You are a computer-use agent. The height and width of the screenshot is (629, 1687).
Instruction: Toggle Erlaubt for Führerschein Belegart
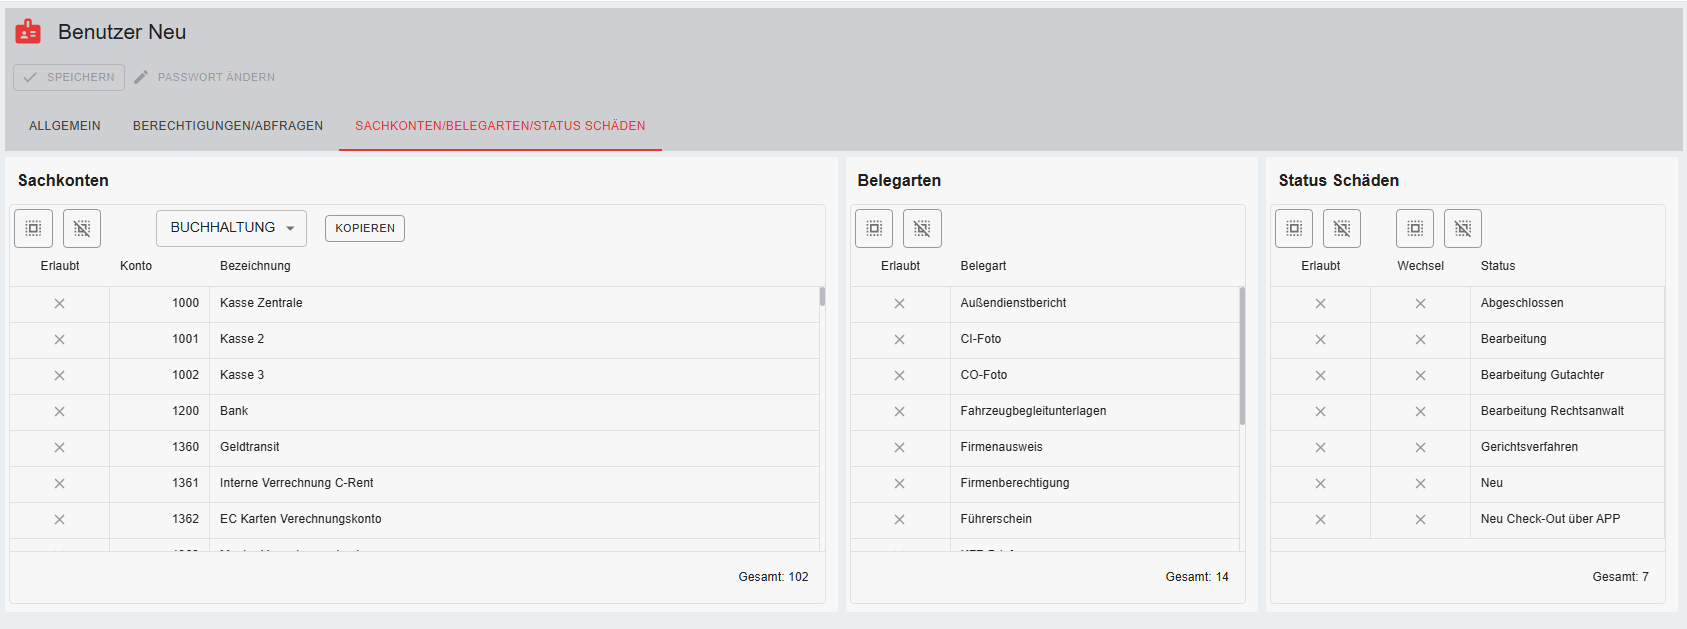899,519
